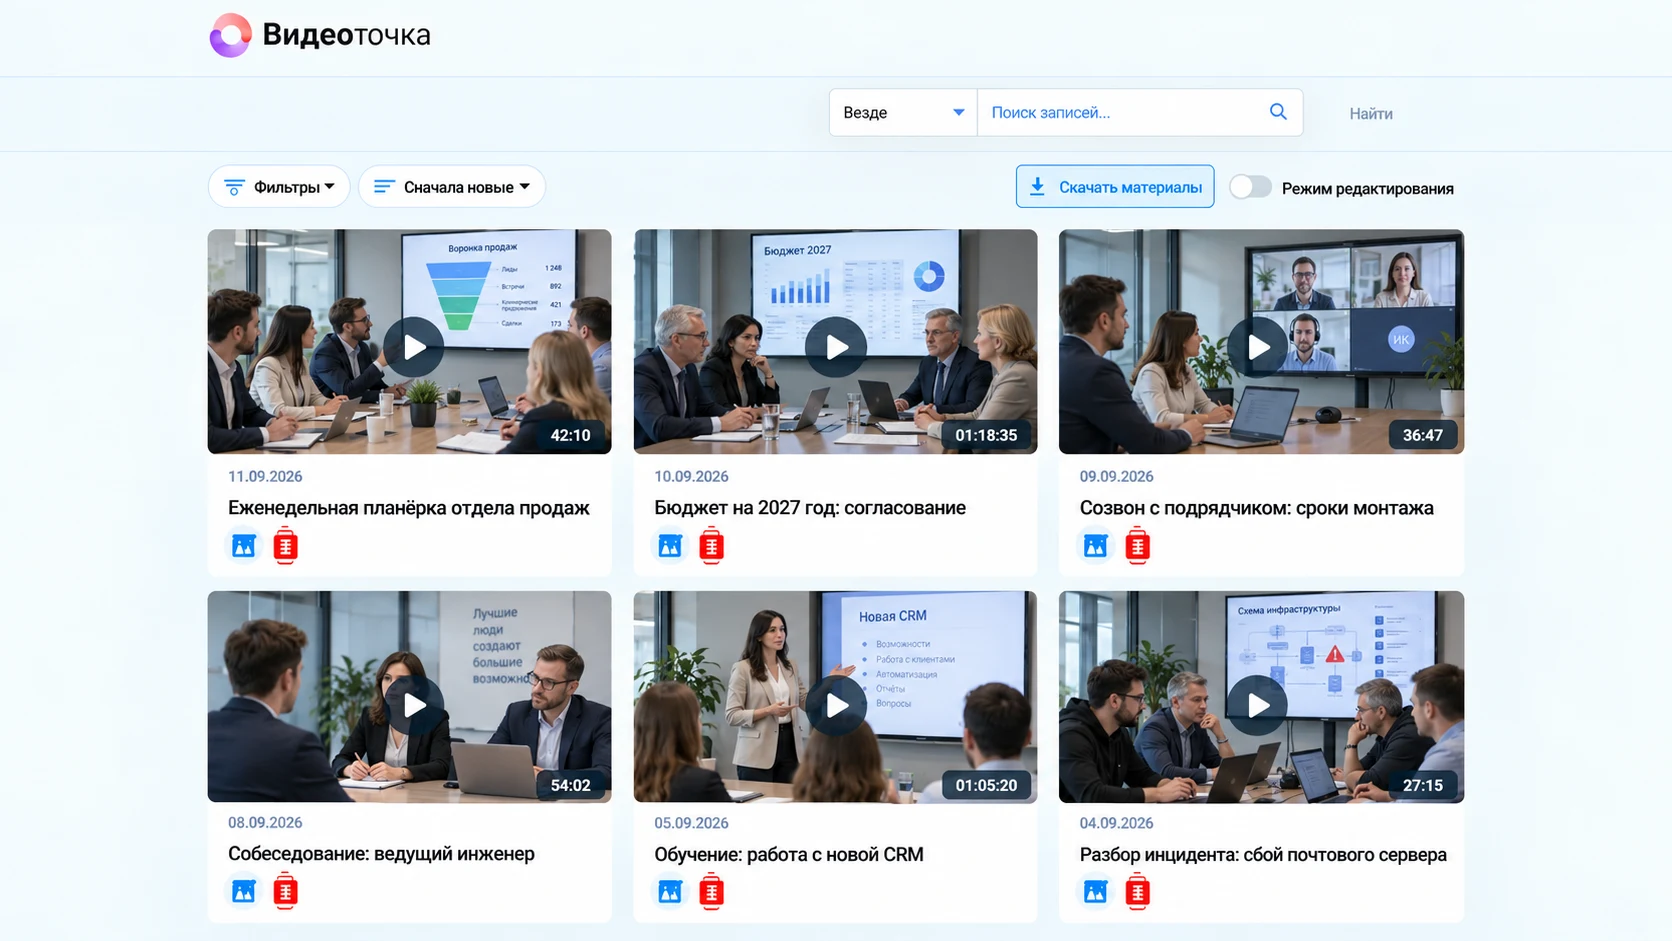Click the 01:18:35 duration badge
Screen dimensions: 1672x941
pos(986,435)
